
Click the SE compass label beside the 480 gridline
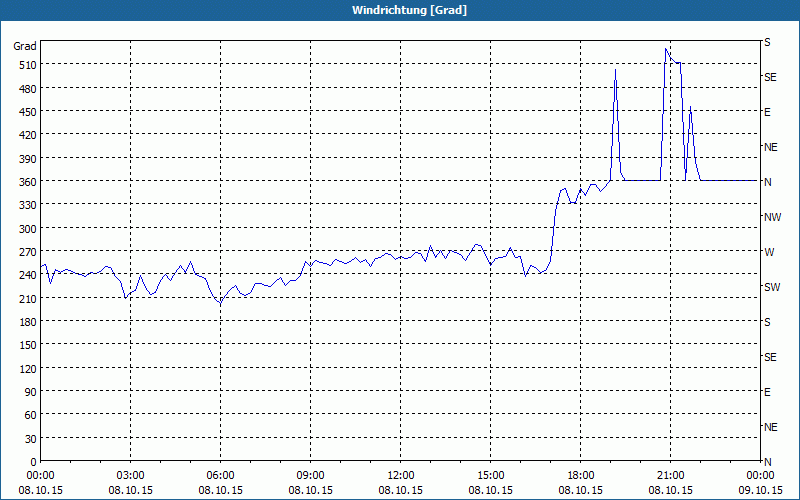tap(770, 77)
